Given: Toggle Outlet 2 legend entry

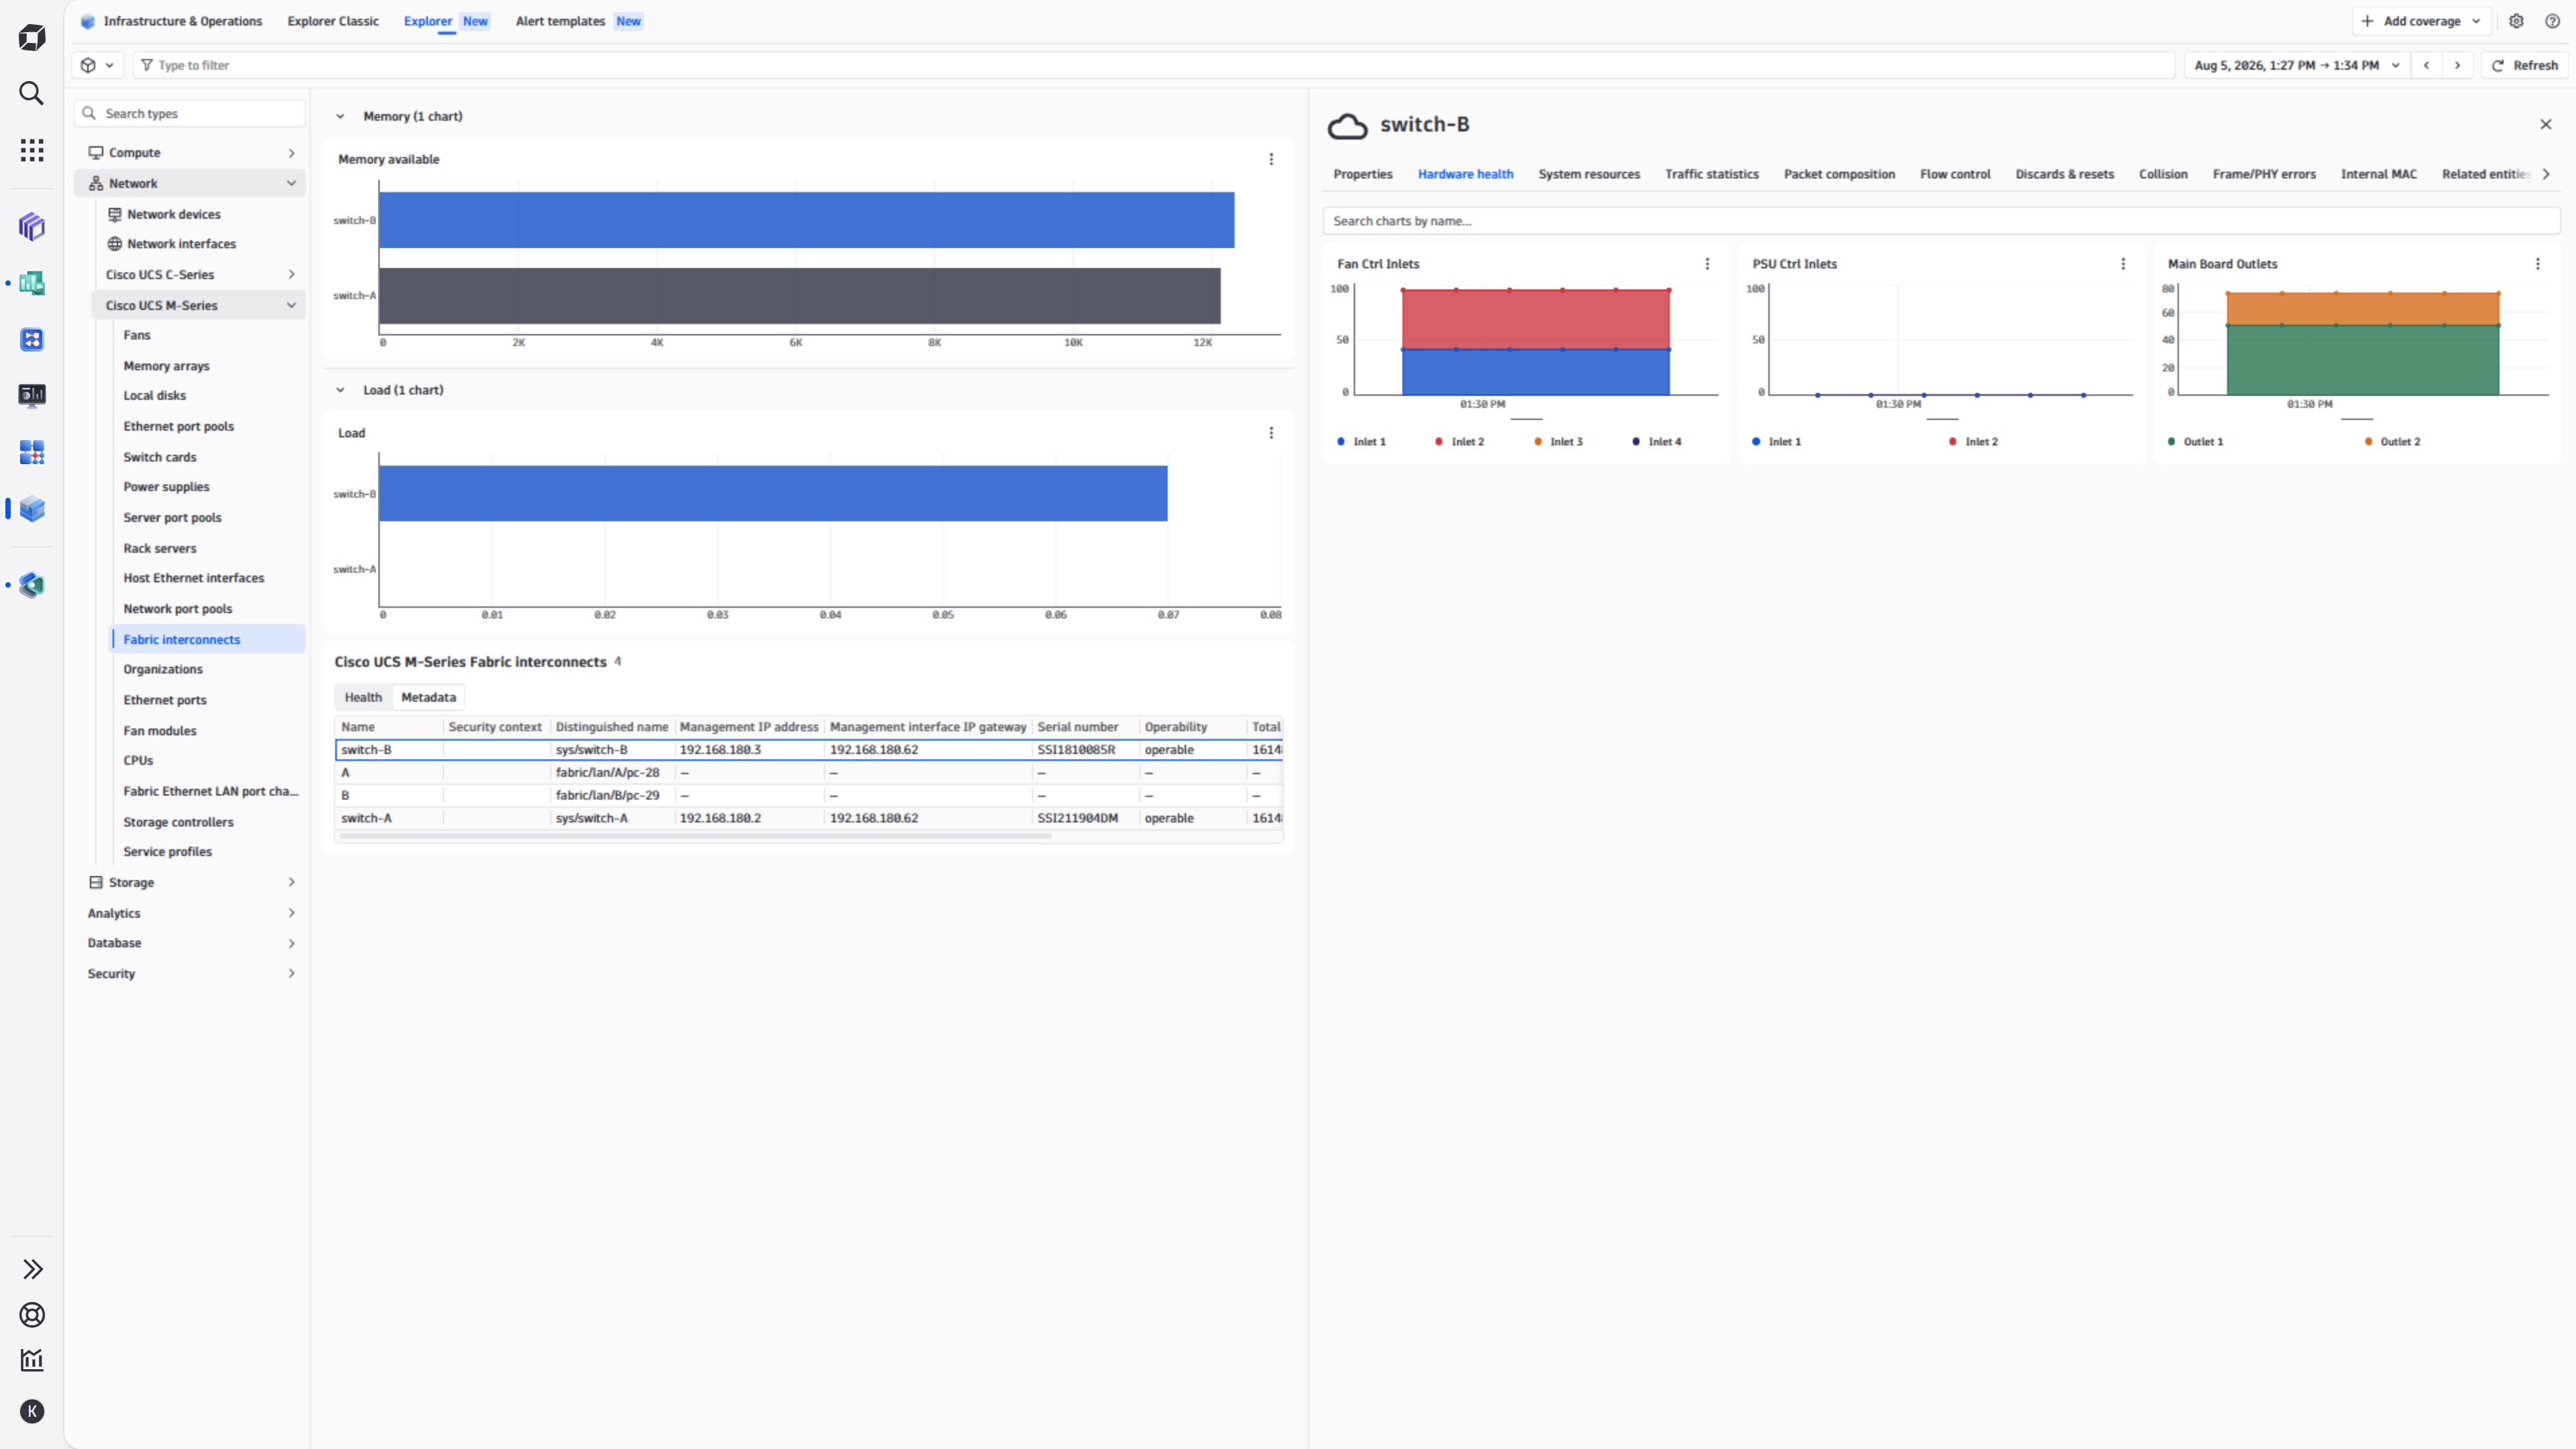Looking at the screenshot, I should tap(2392, 441).
